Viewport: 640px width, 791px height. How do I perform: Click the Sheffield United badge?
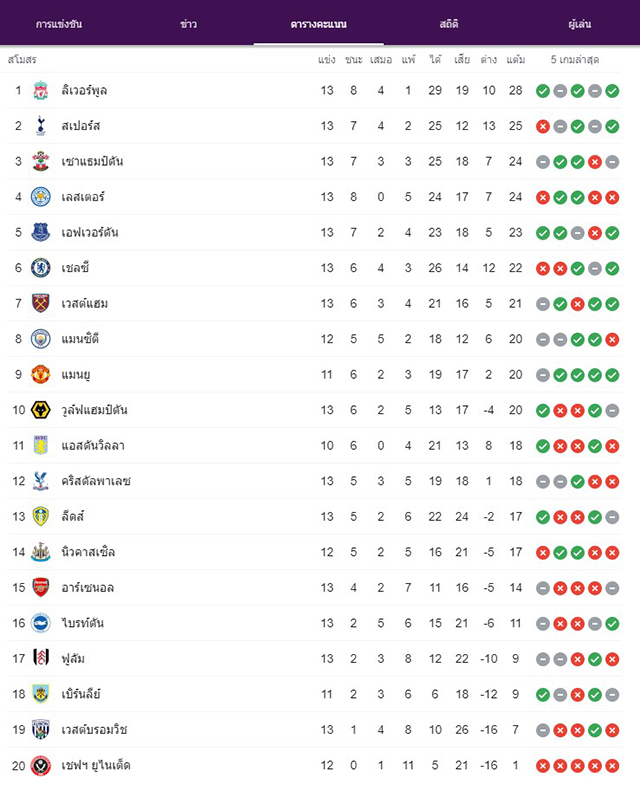40,765
